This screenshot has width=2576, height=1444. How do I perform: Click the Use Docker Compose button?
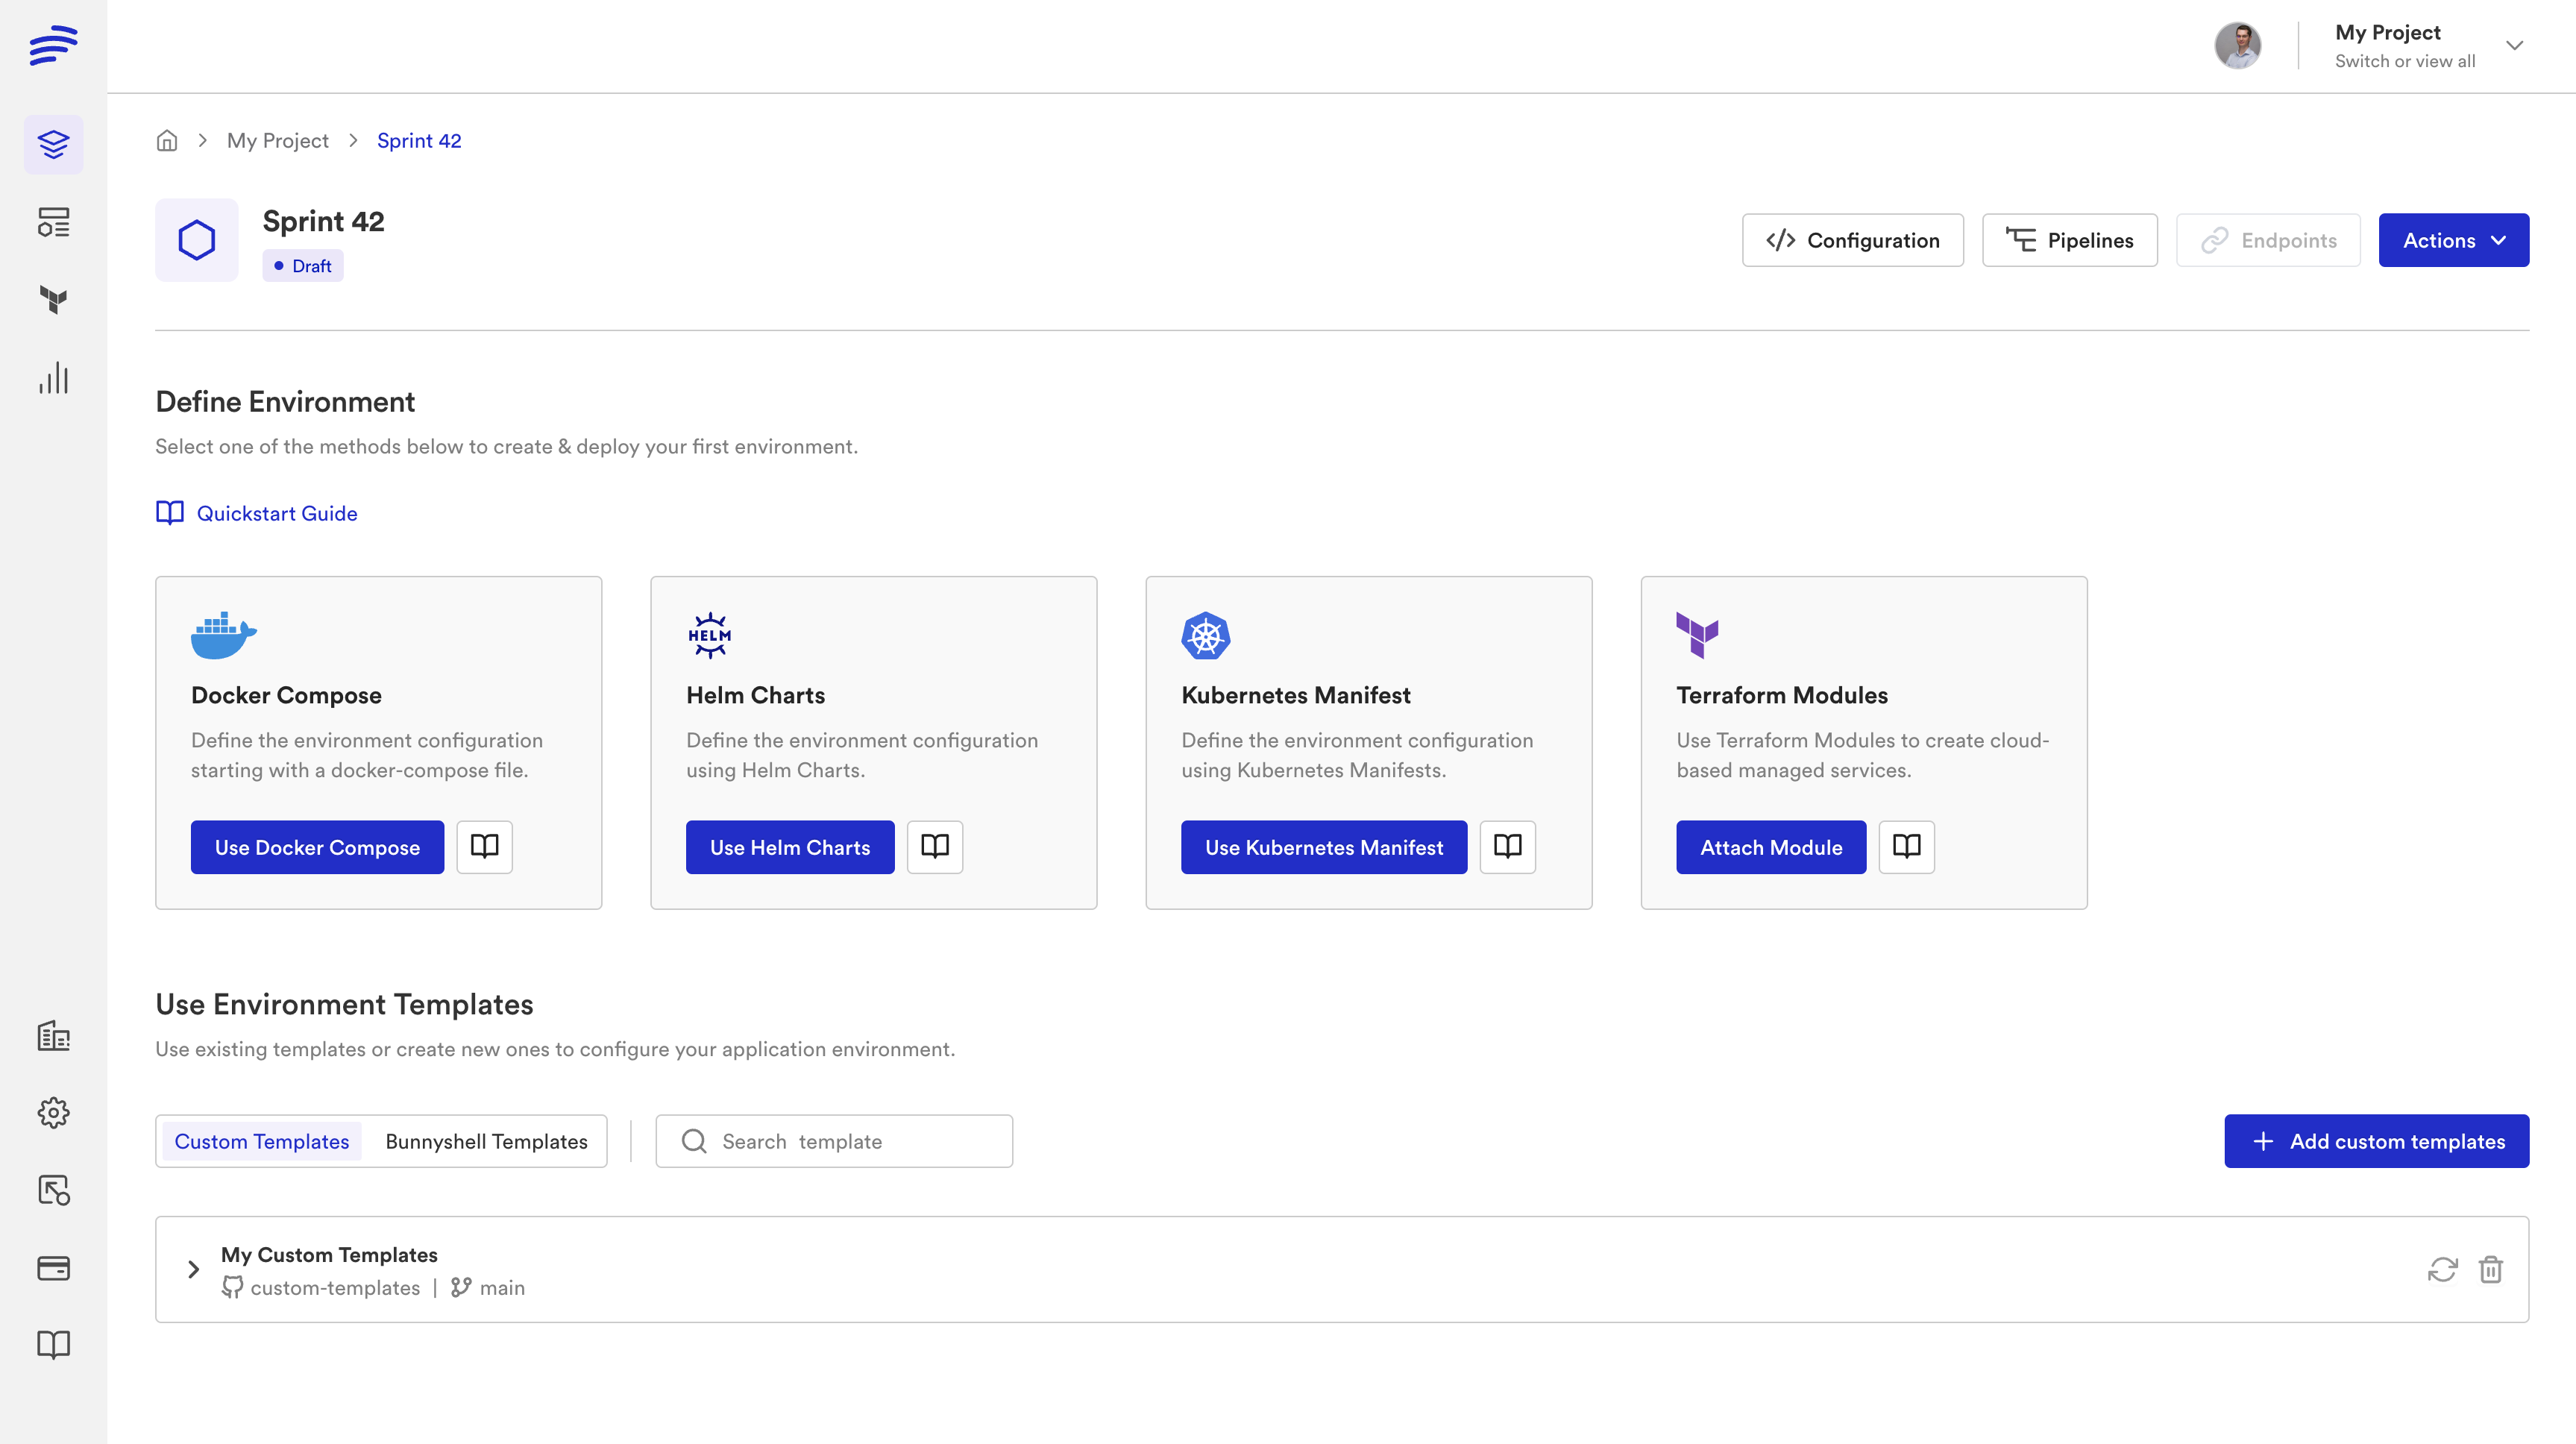(317, 847)
